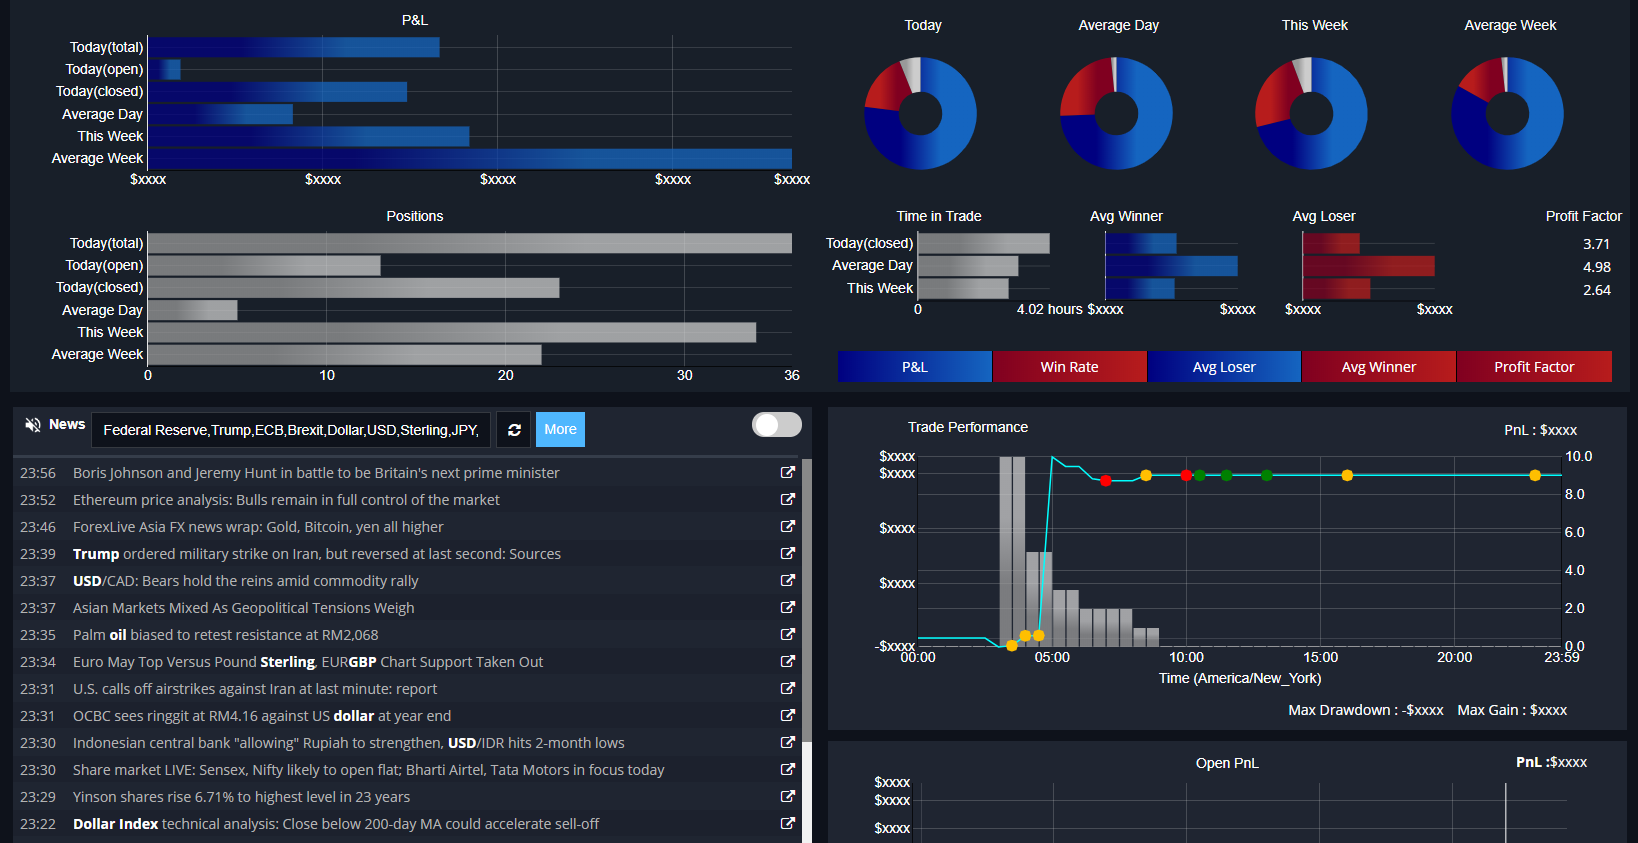
Task: Click the Max Drawdown label
Action: pos(1365,710)
